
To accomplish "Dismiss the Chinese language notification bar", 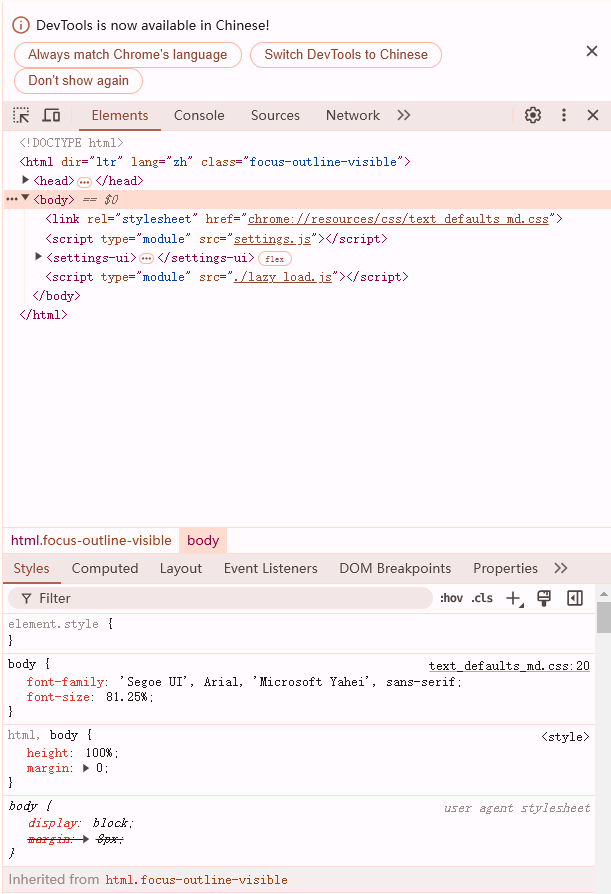I will click(x=592, y=51).
